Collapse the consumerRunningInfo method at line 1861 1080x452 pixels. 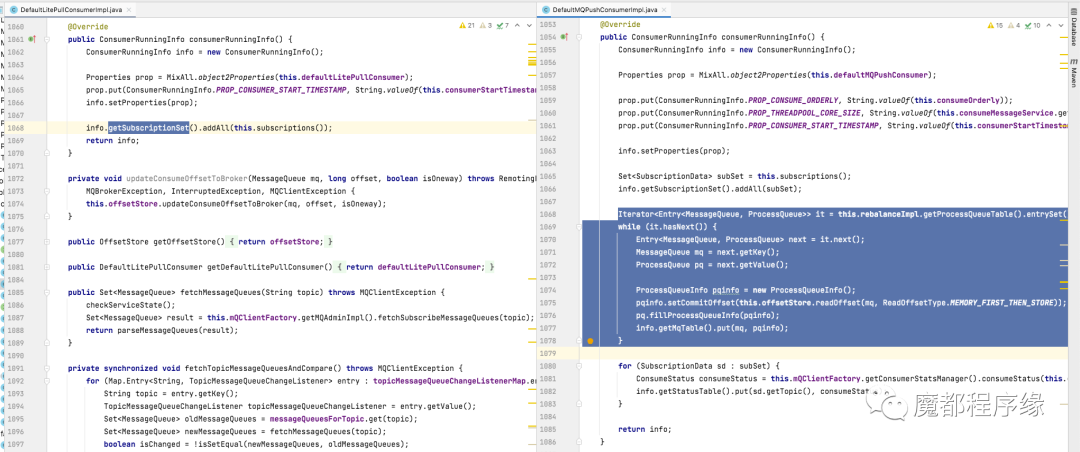point(48,39)
